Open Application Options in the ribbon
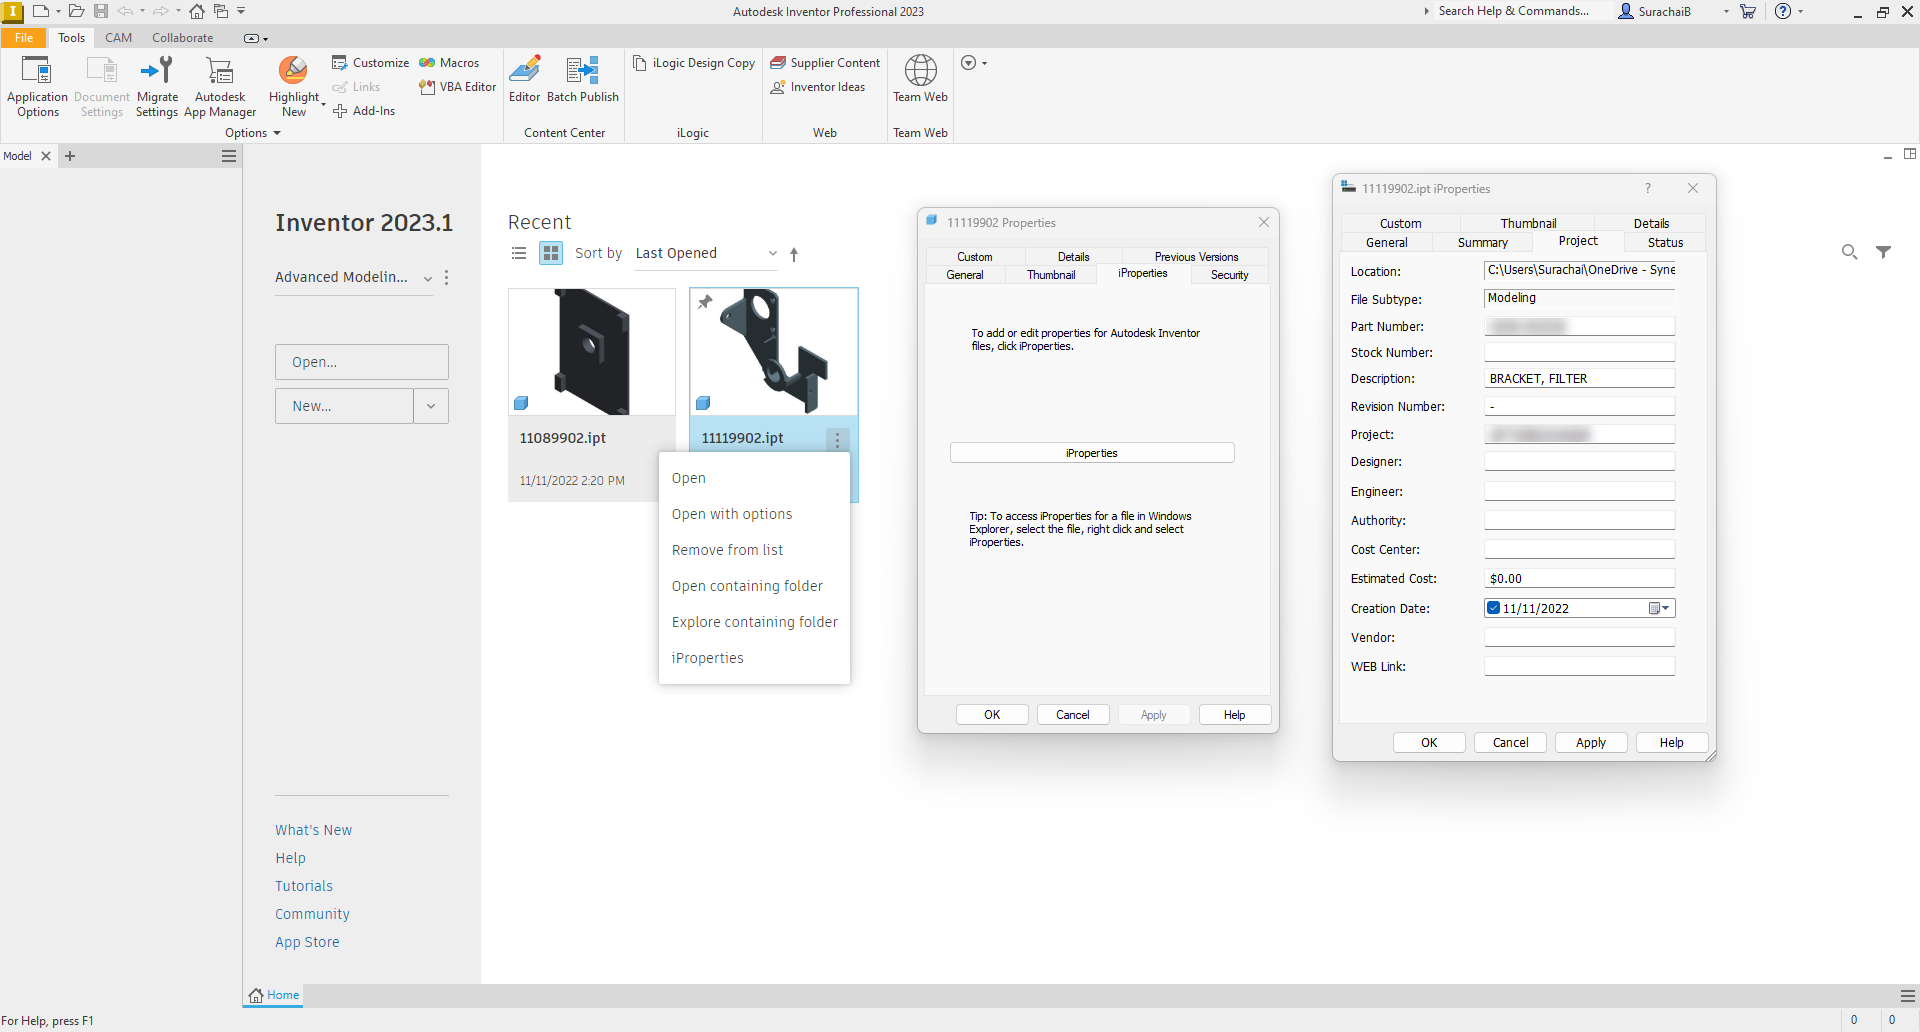 click(37, 86)
